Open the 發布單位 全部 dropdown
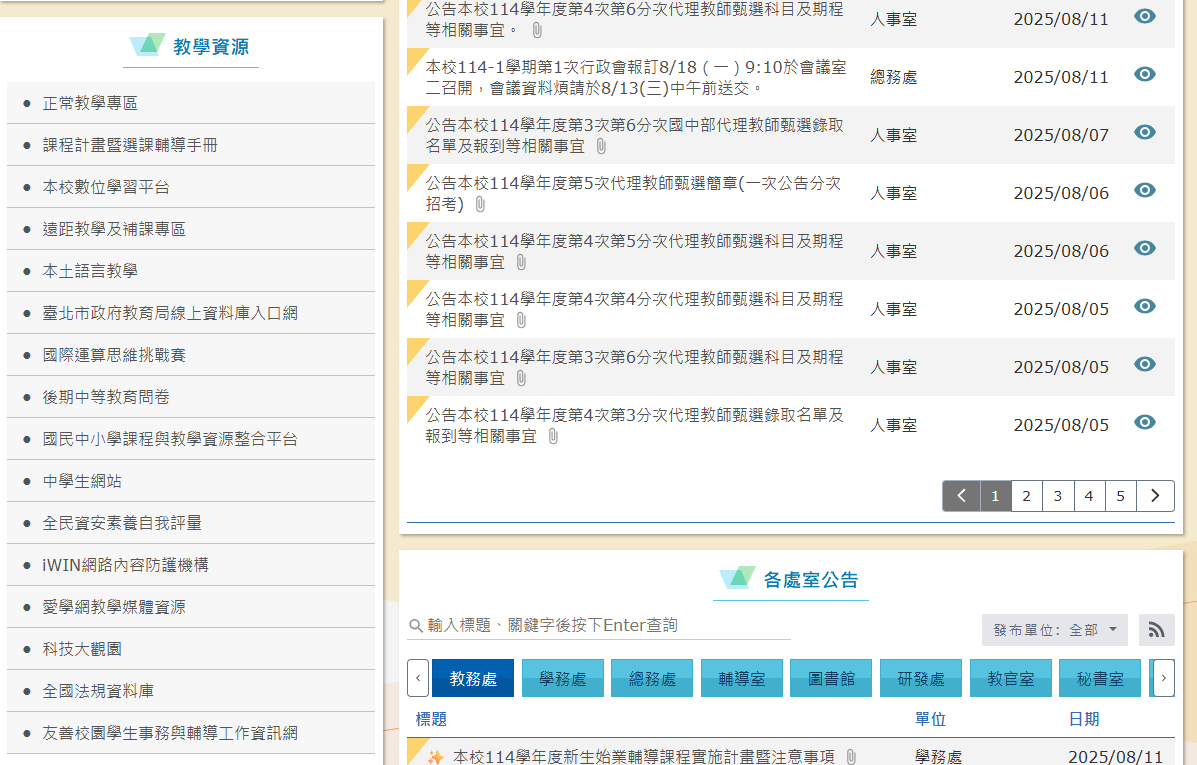Image resolution: width=1197 pixels, height=765 pixels. [1054, 630]
